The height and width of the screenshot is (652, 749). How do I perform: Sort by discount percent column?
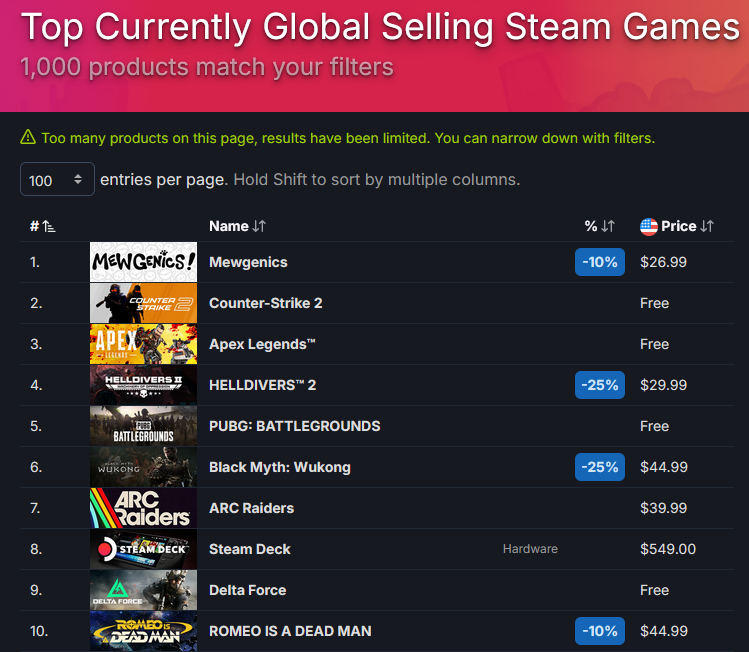(599, 226)
